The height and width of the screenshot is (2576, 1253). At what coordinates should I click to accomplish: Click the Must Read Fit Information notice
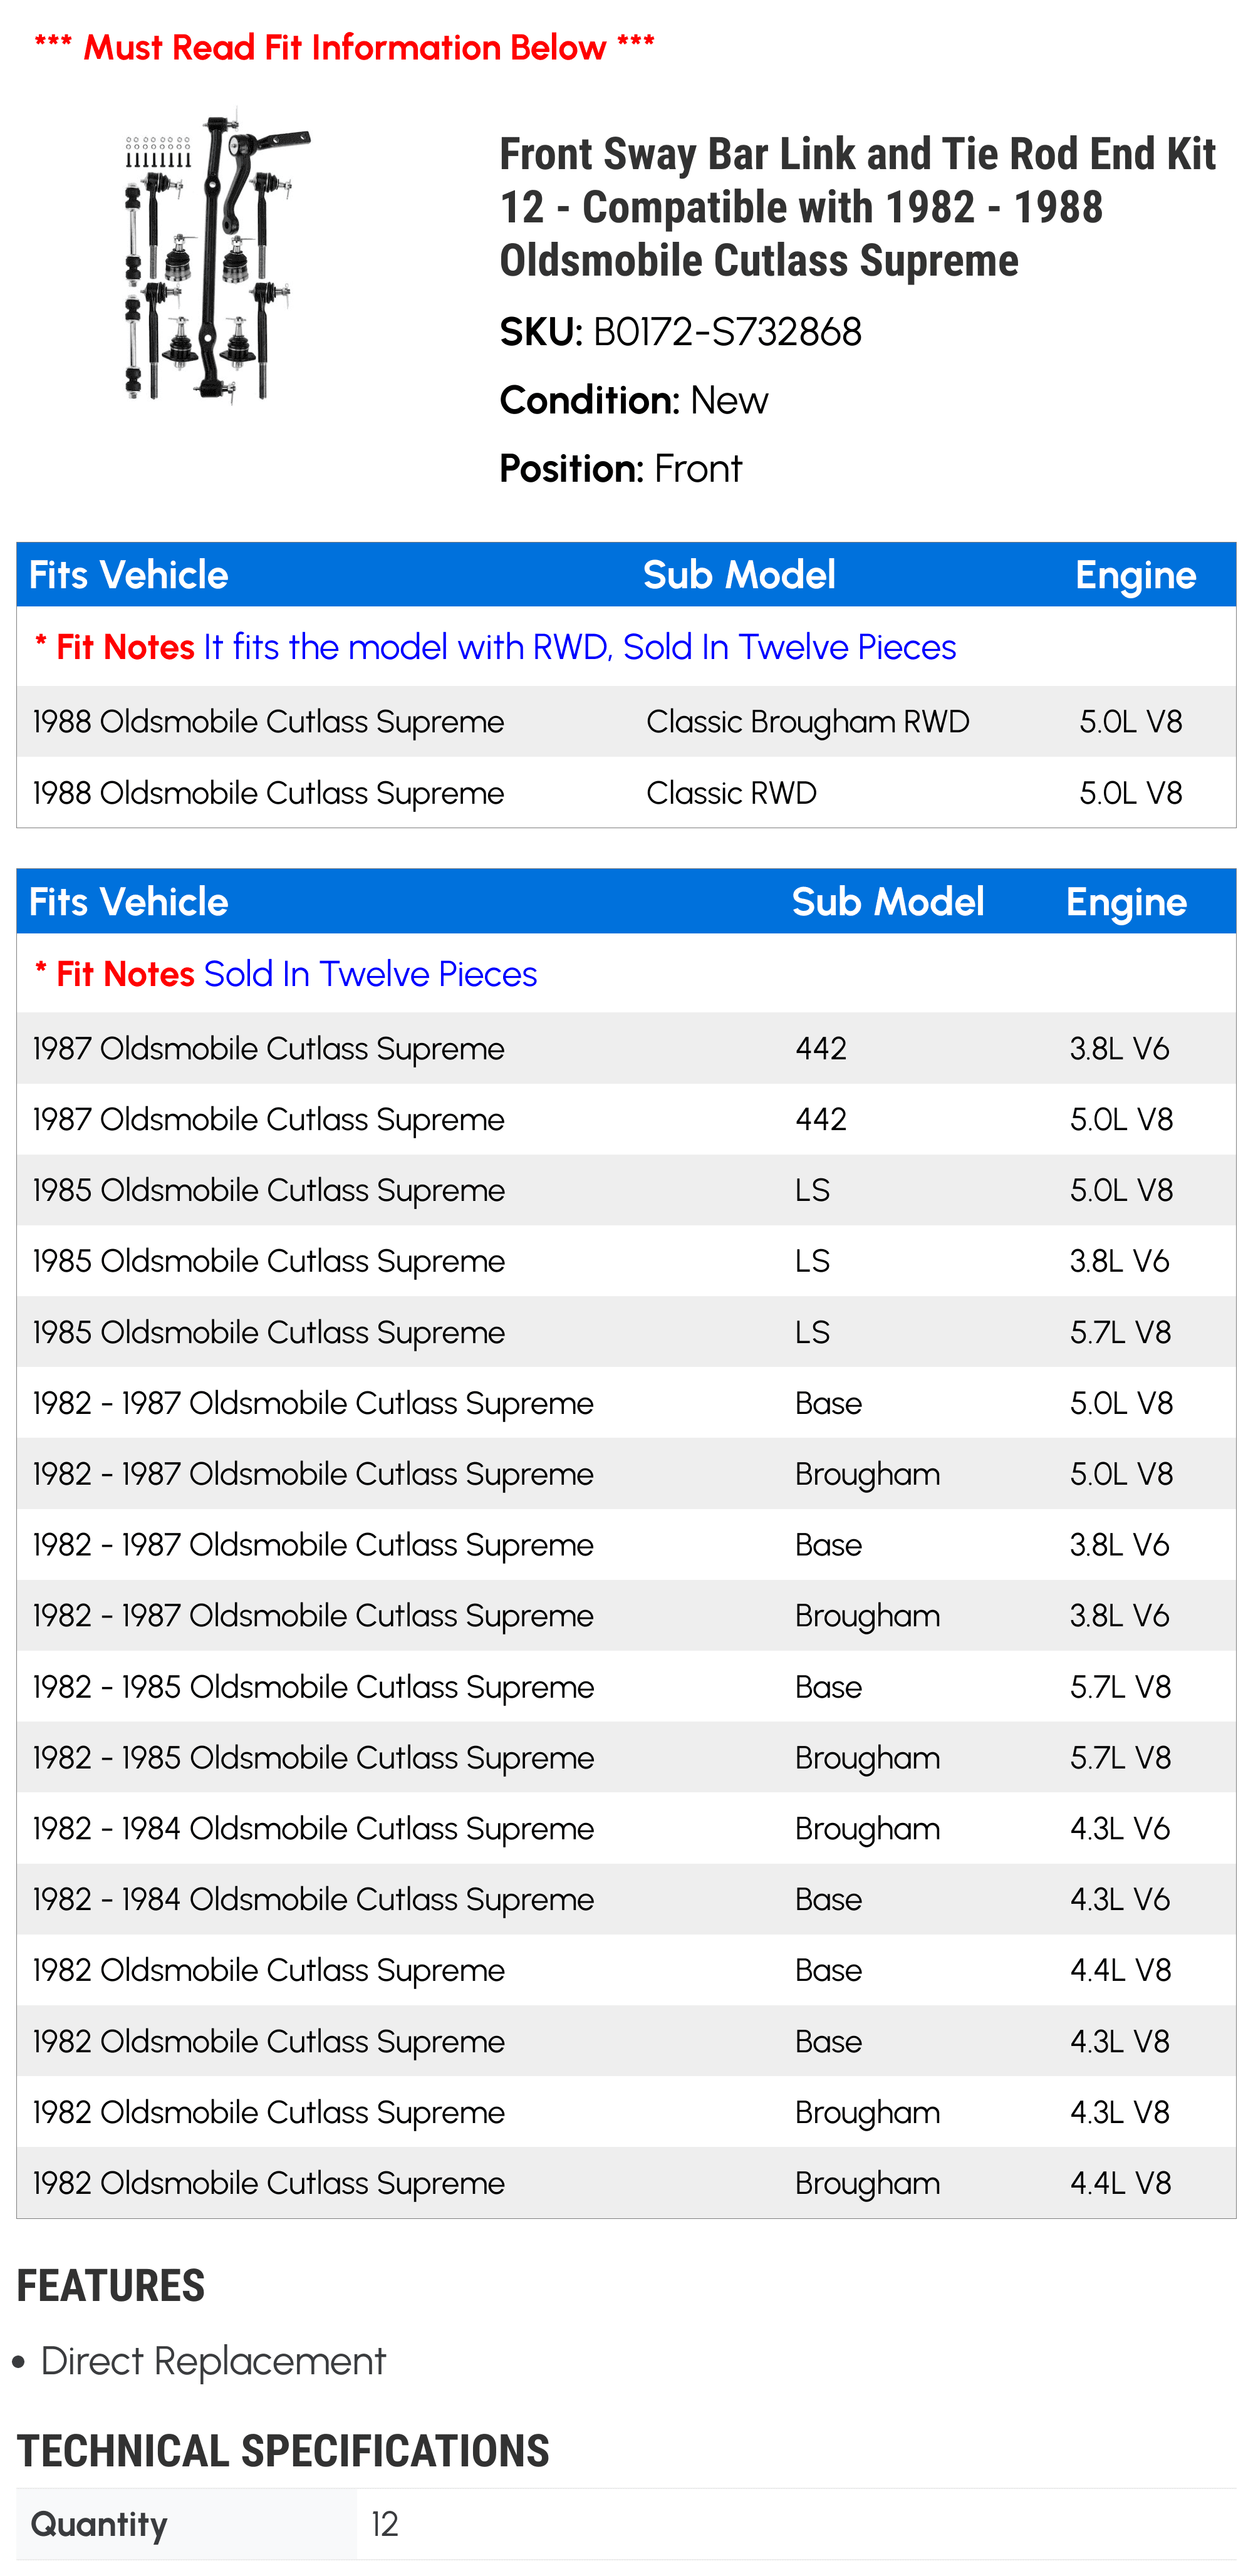click(344, 47)
